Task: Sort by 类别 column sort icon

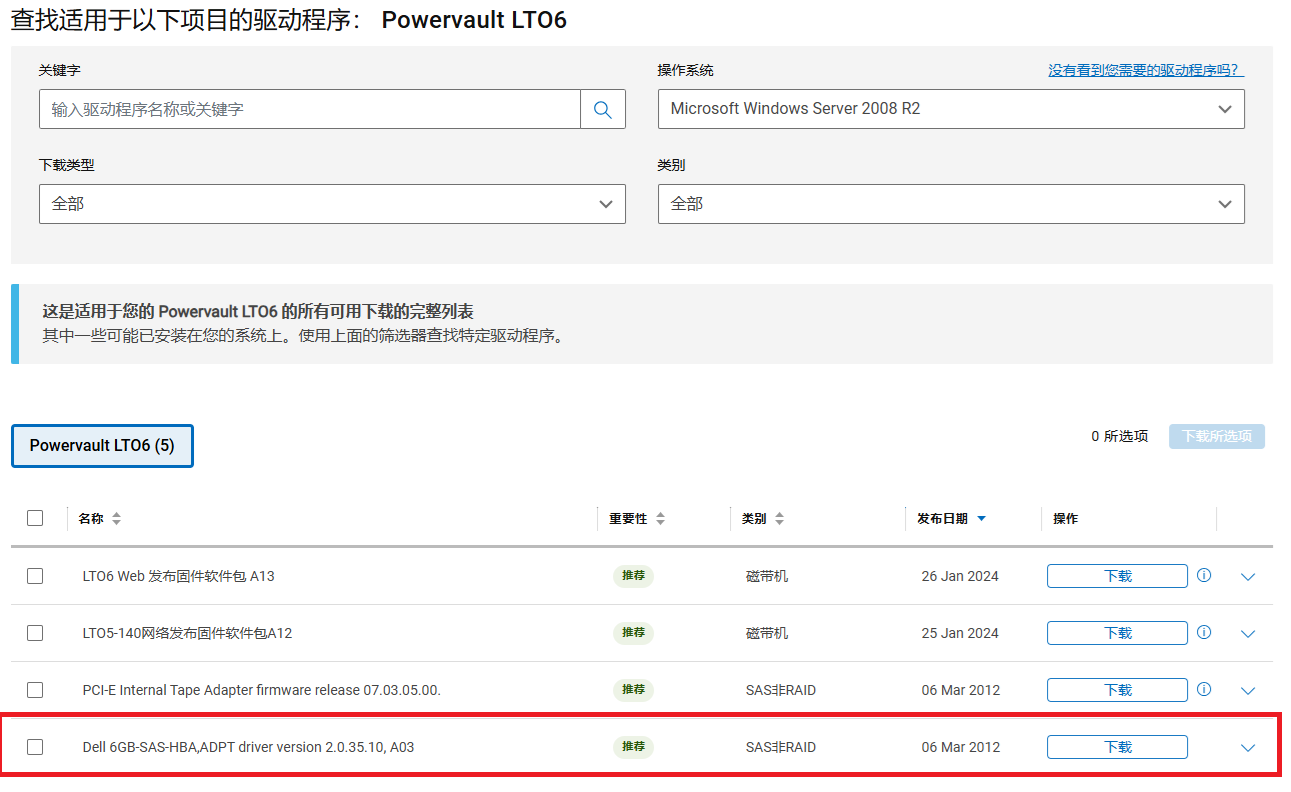Action: click(x=780, y=519)
